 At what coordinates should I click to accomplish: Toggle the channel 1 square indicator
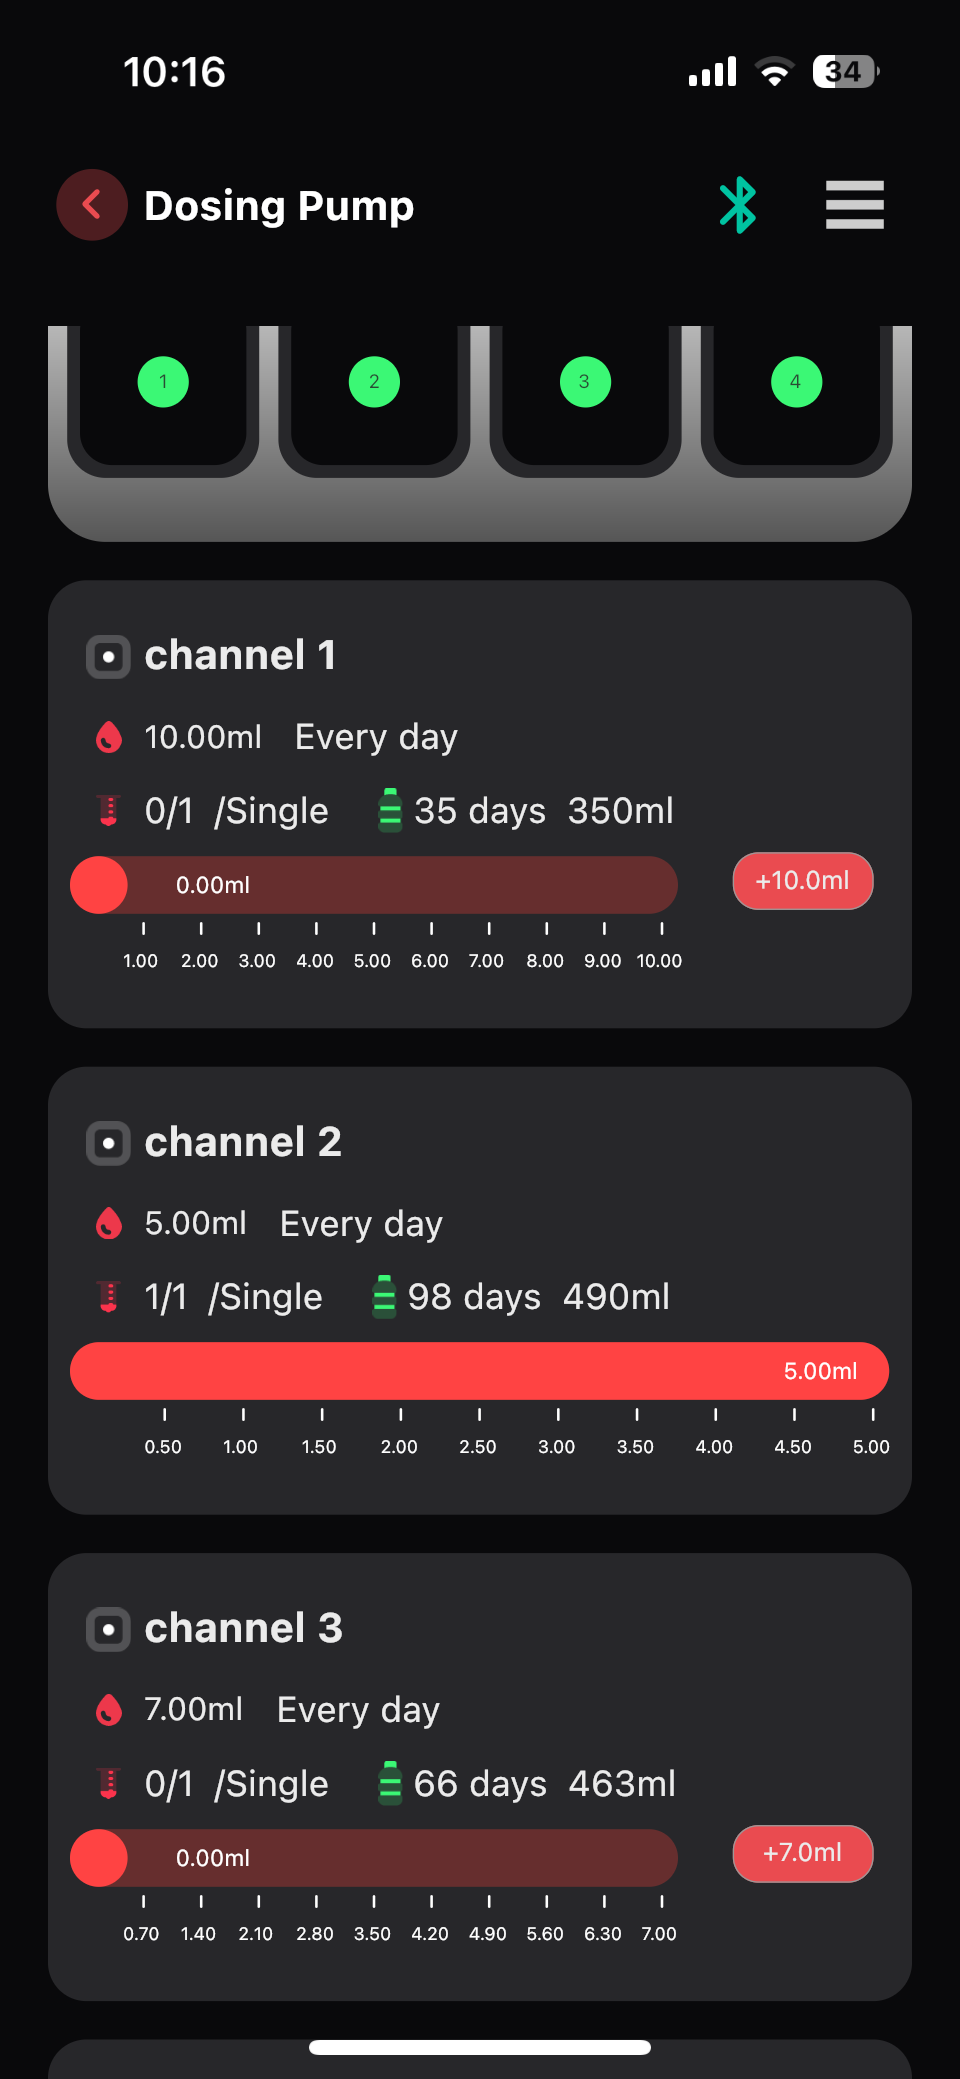coord(108,657)
